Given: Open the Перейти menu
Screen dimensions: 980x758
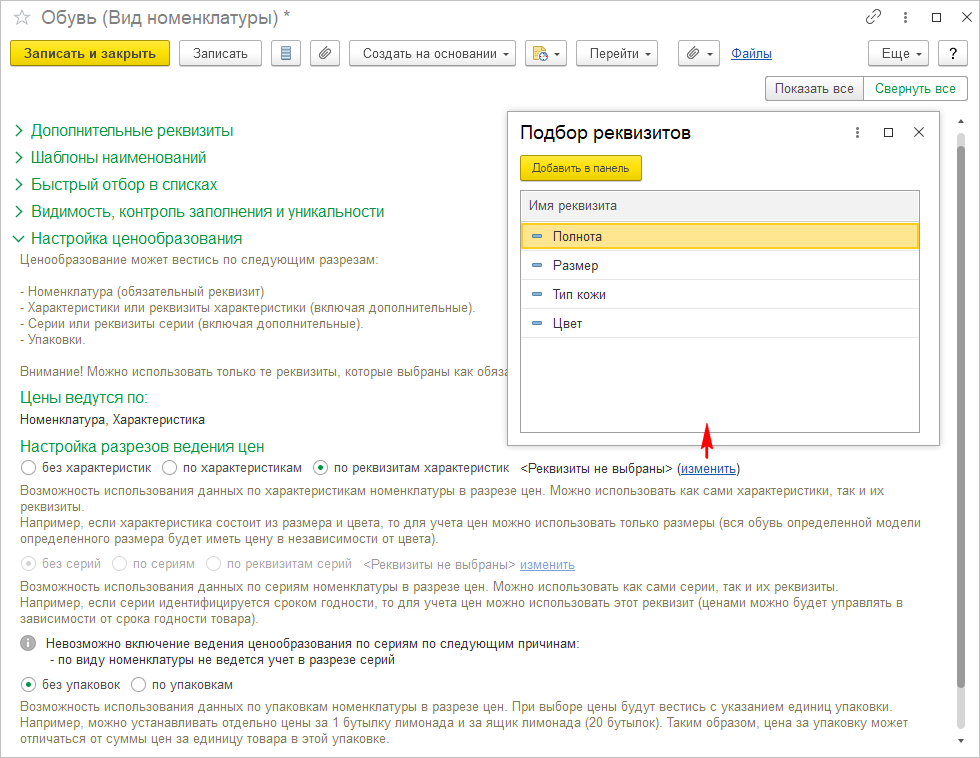Looking at the screenshot, I should 616,54.
